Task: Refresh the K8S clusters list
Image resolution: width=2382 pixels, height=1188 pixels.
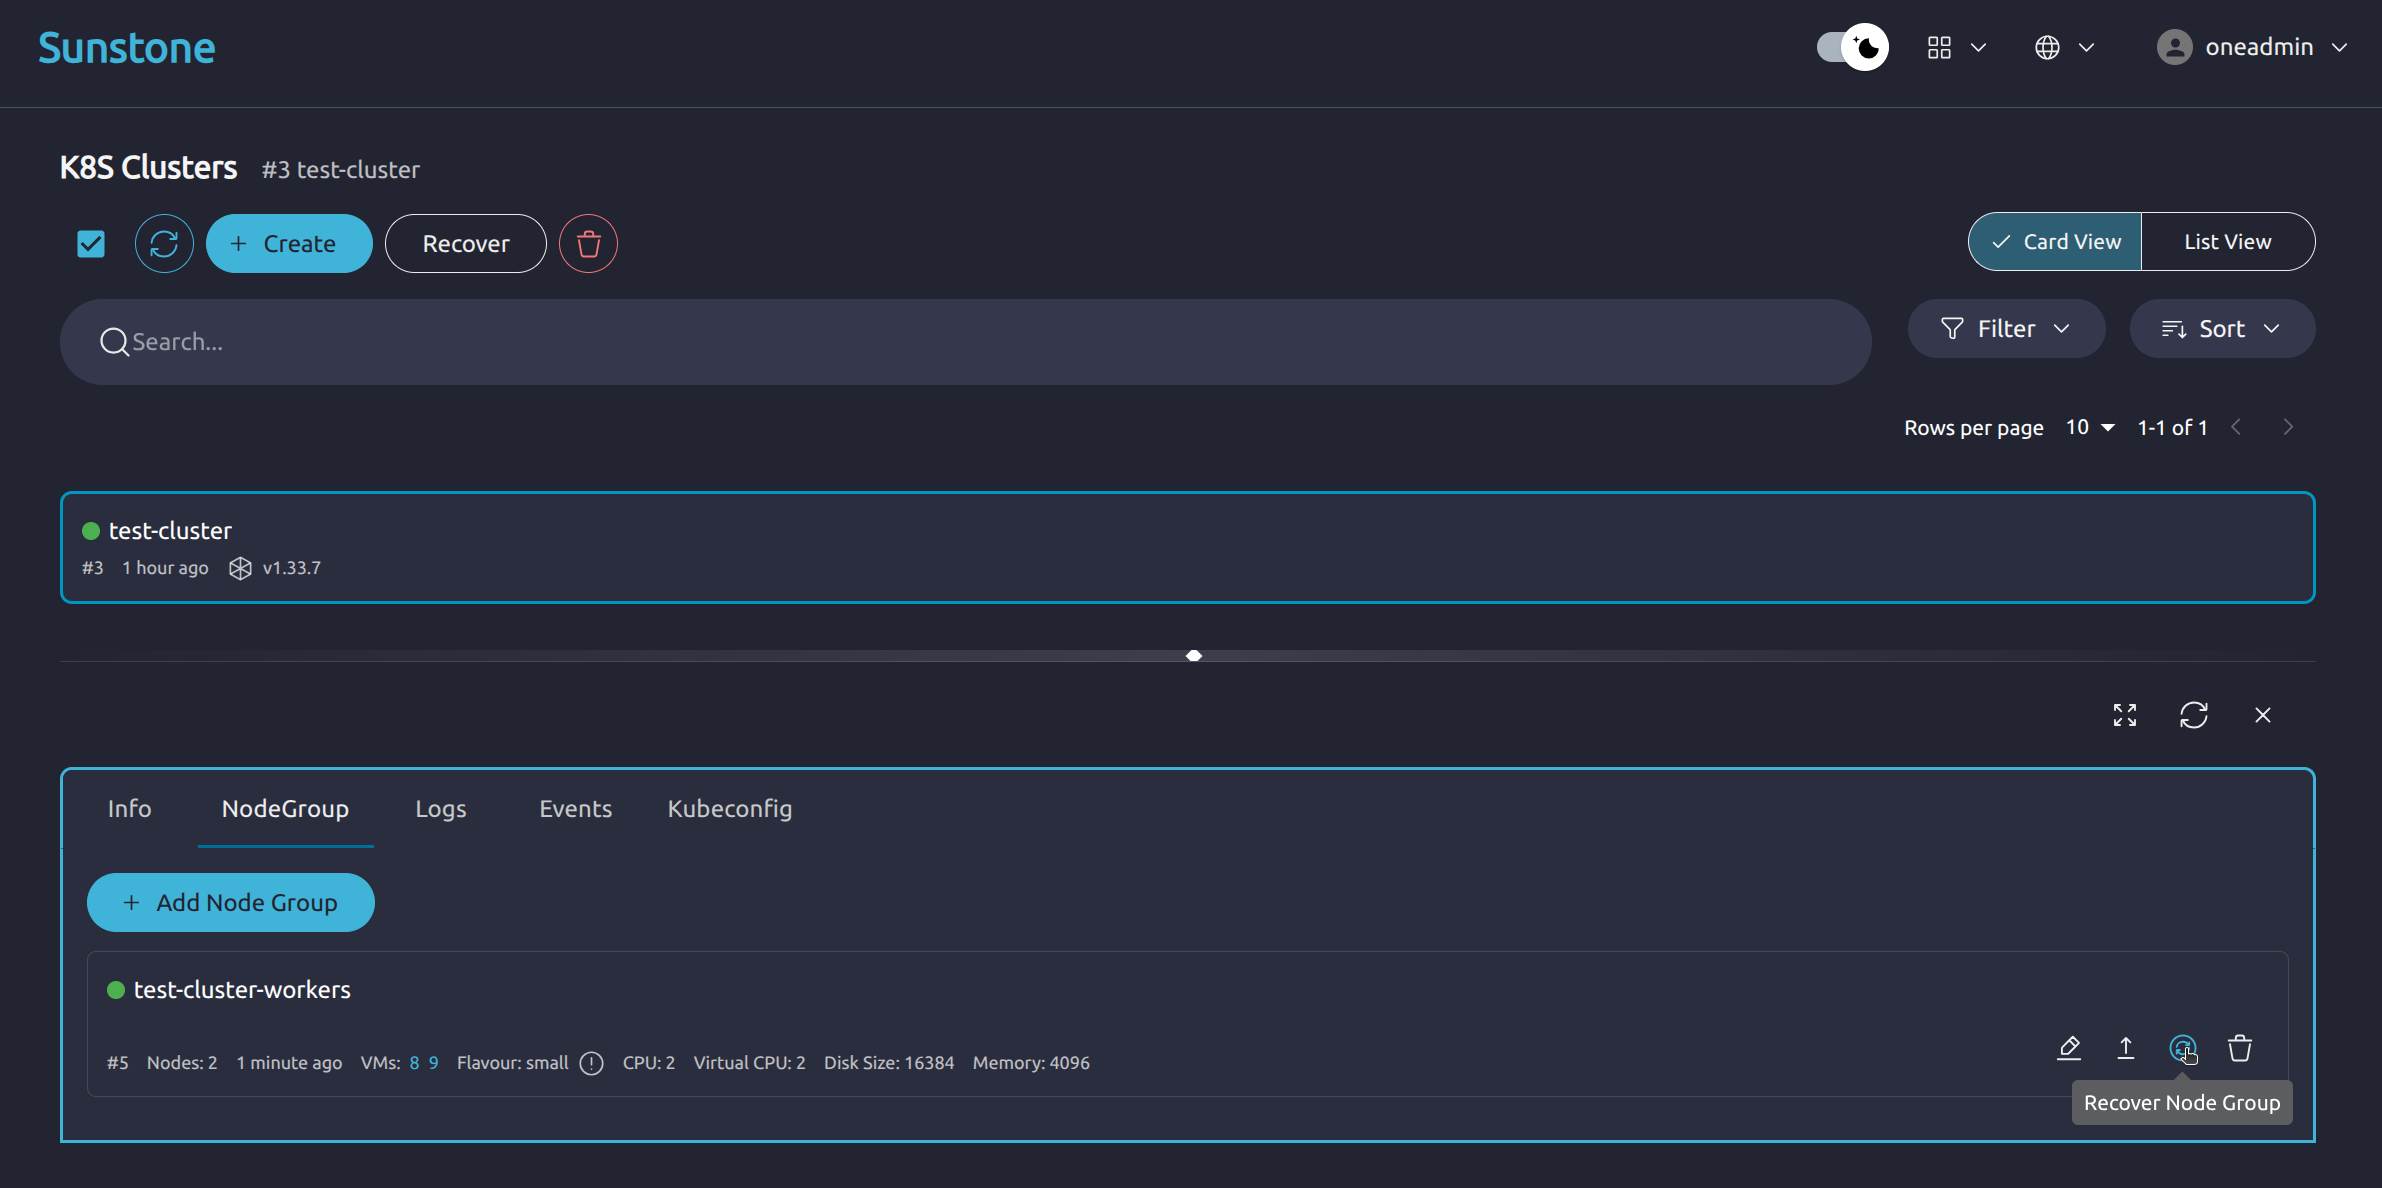Action: [164, 243]
